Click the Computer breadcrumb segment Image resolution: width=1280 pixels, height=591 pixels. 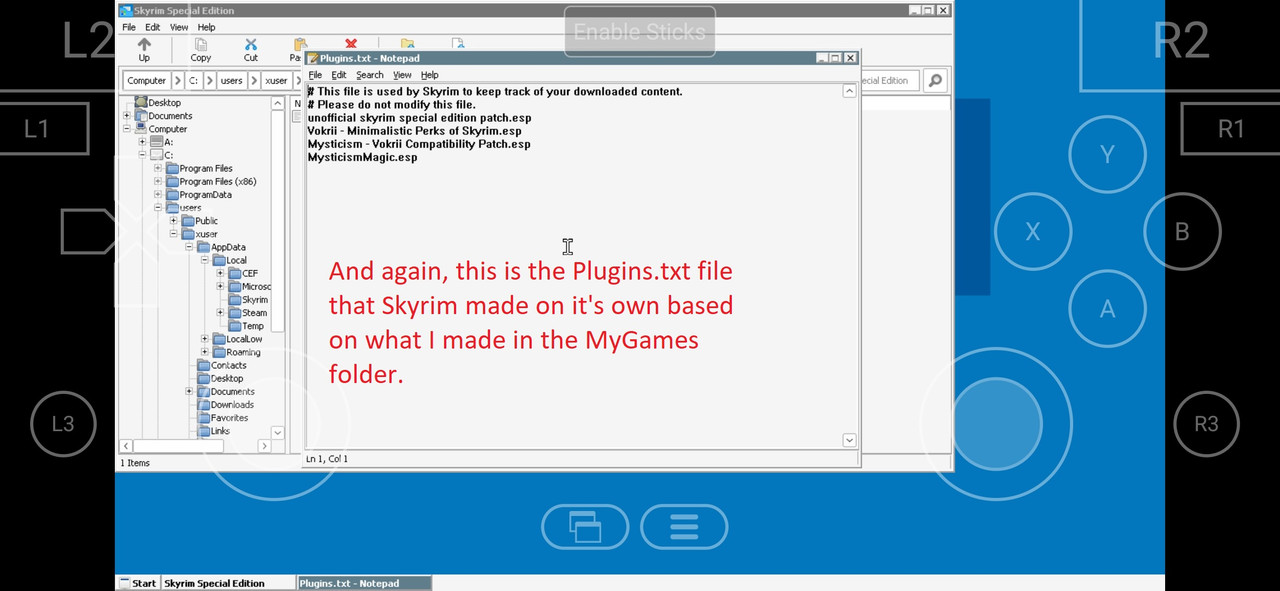pyautogui.click(x=147, y=80)
